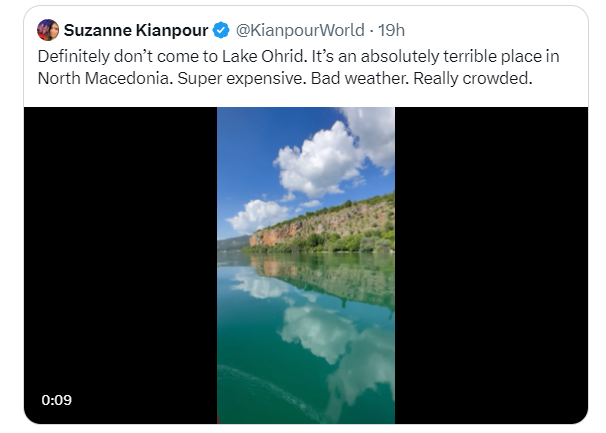Visit the @KianpourWorld handle link
This screenshot has height=433, width=606.
point(300,30)
